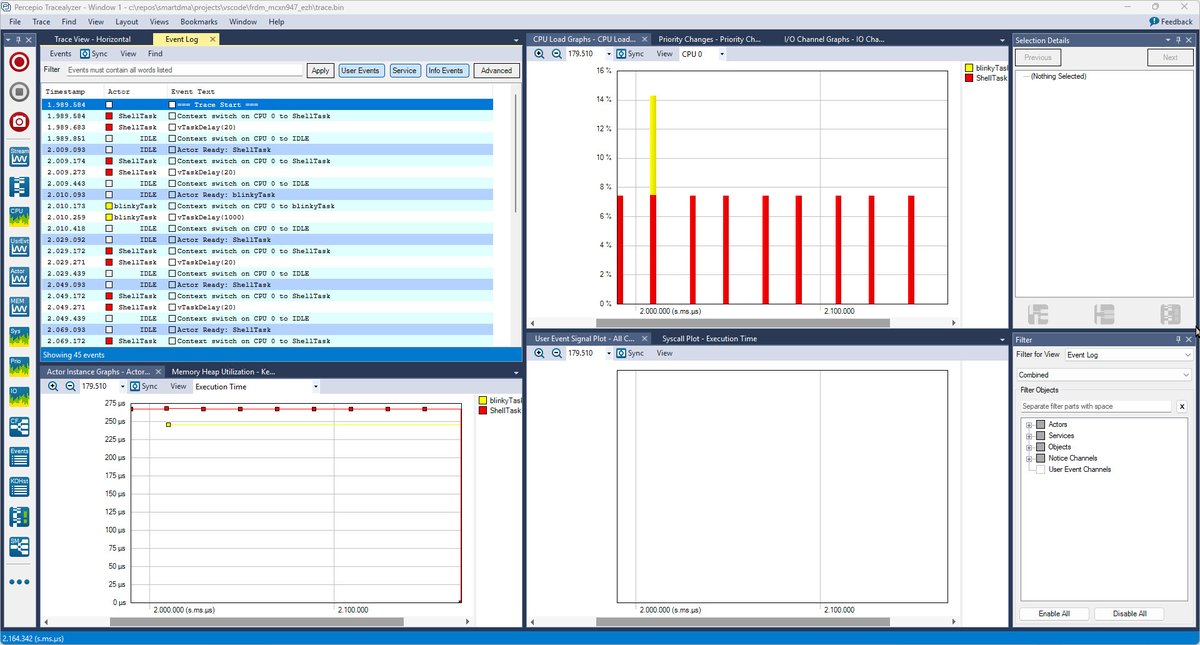
Task: Open the Bookmarks menu
Action: pyautogui.click(x=199, y=21)
